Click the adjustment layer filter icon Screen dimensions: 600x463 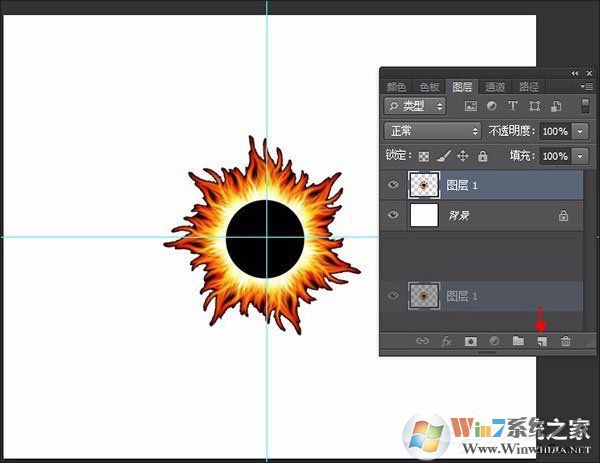(x=492, y=106)
